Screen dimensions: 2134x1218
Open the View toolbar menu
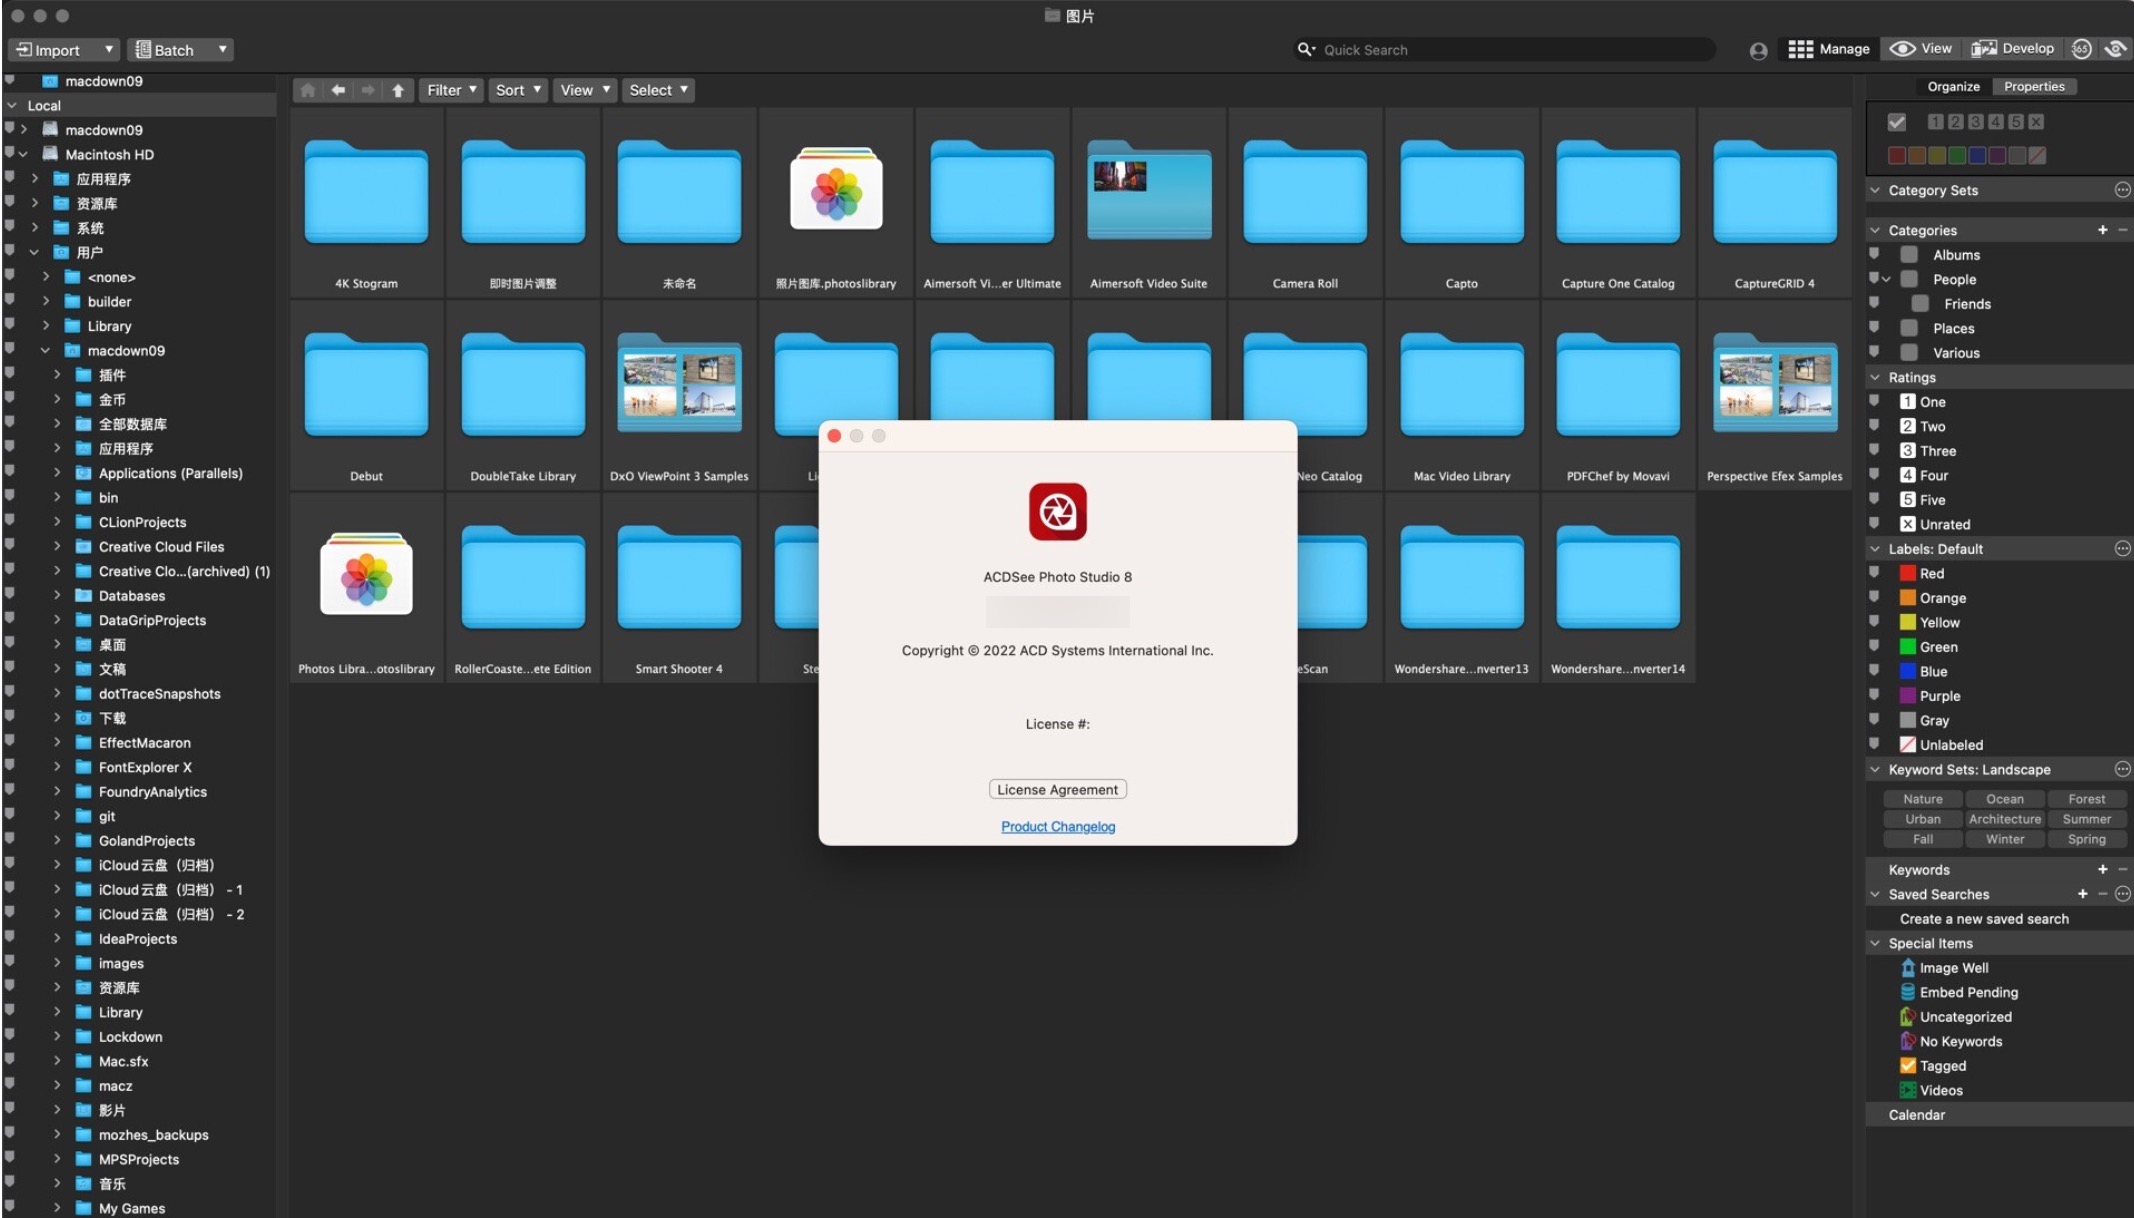coord(584,90)
